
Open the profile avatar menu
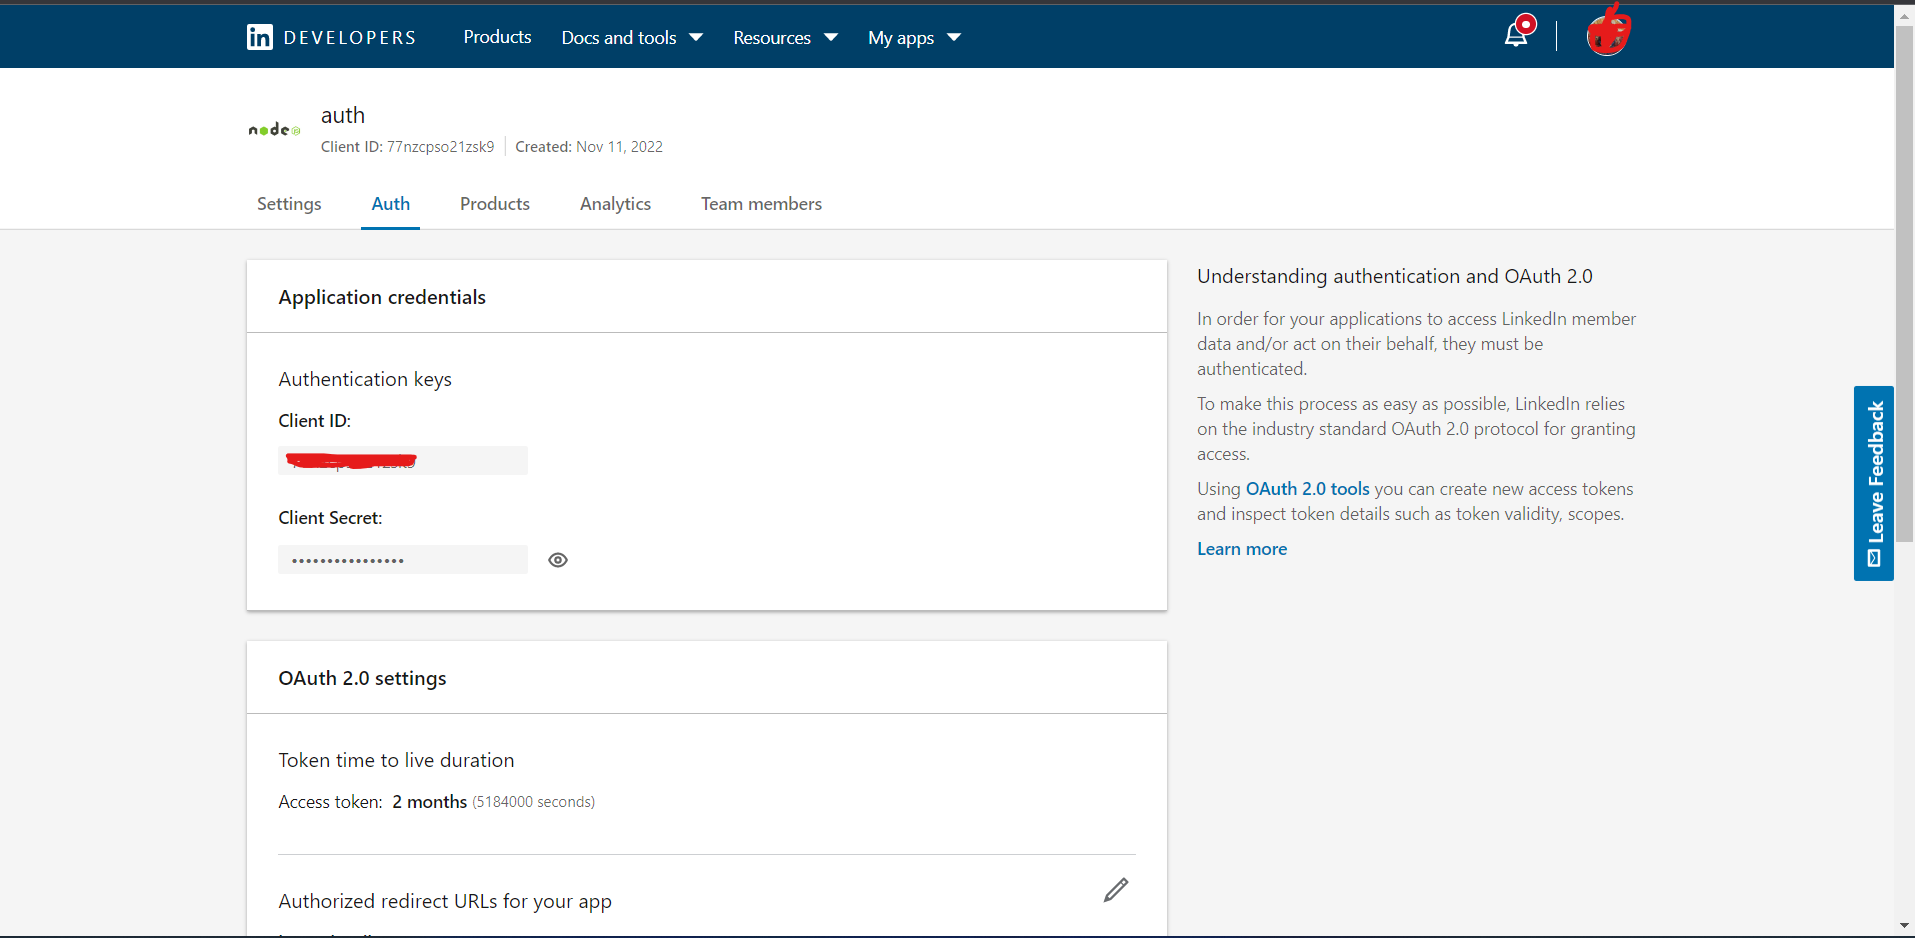tap(1607, 33)
